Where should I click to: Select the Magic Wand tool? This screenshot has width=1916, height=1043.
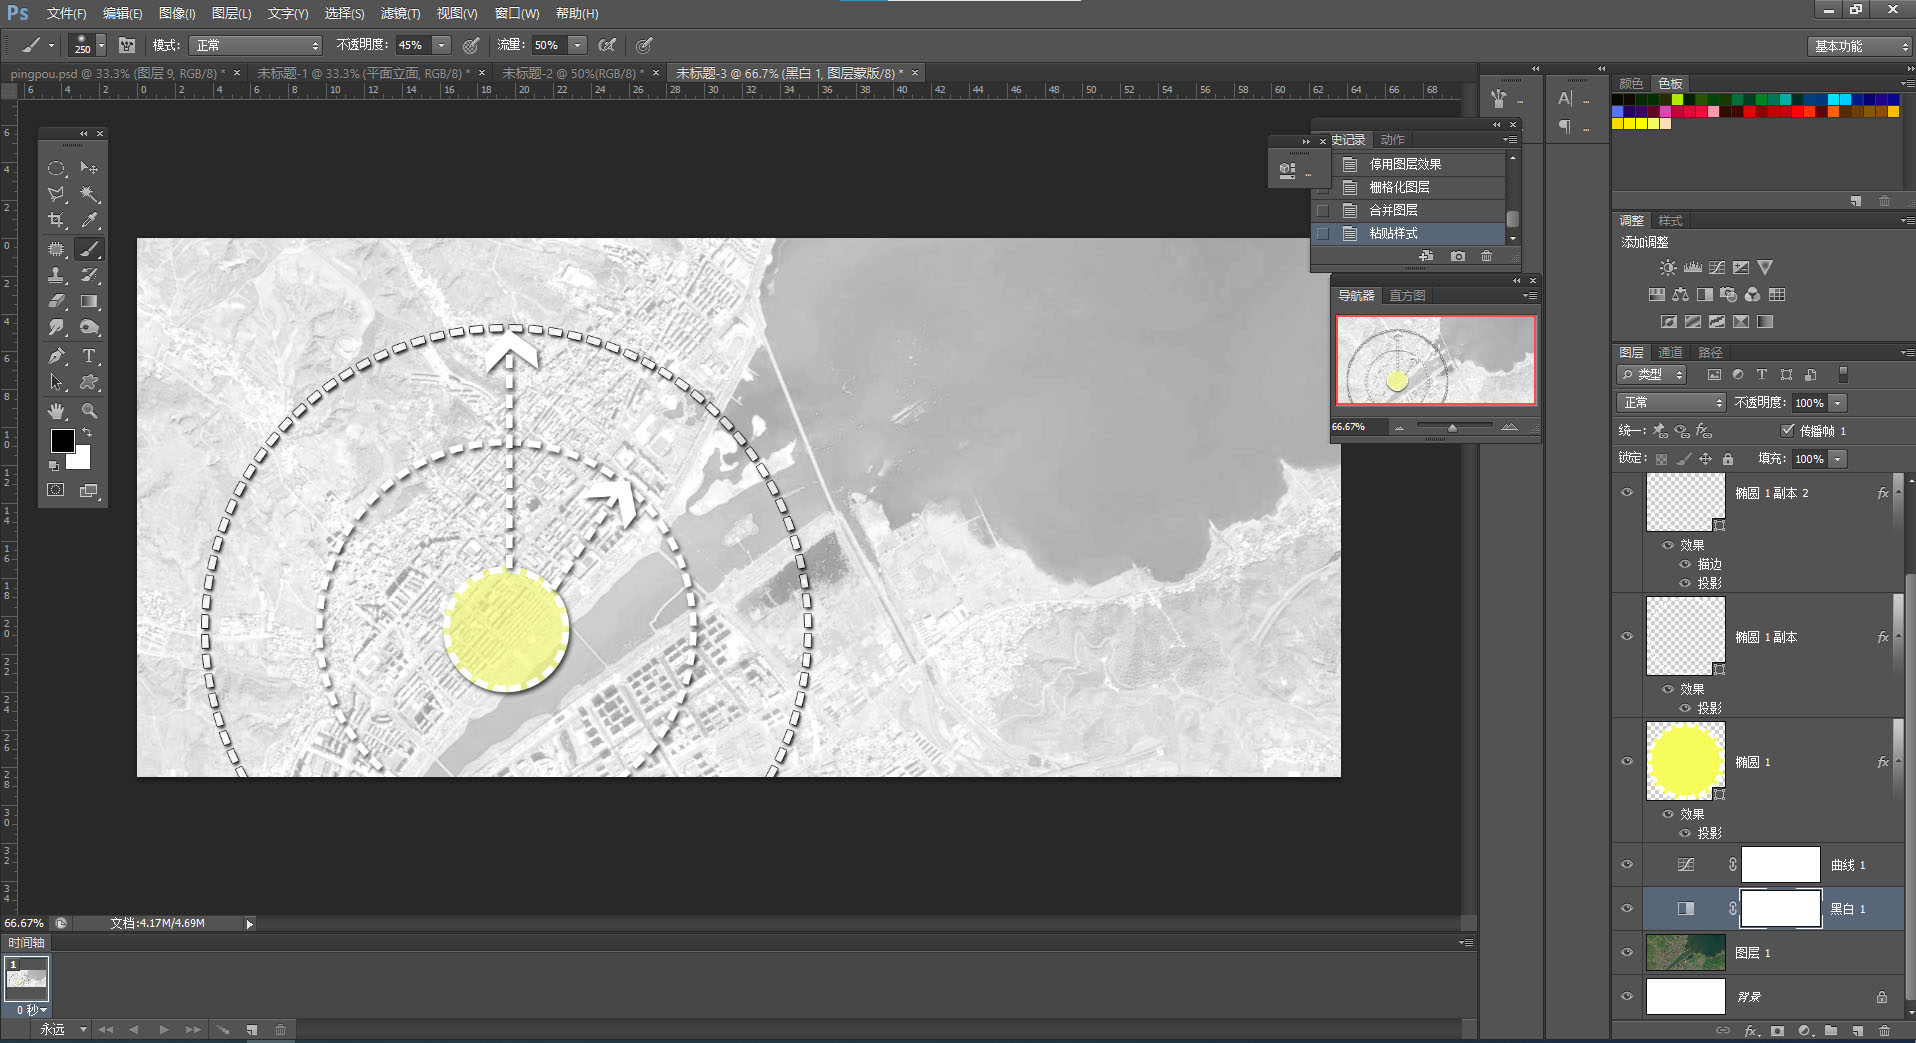coord(89,194)
